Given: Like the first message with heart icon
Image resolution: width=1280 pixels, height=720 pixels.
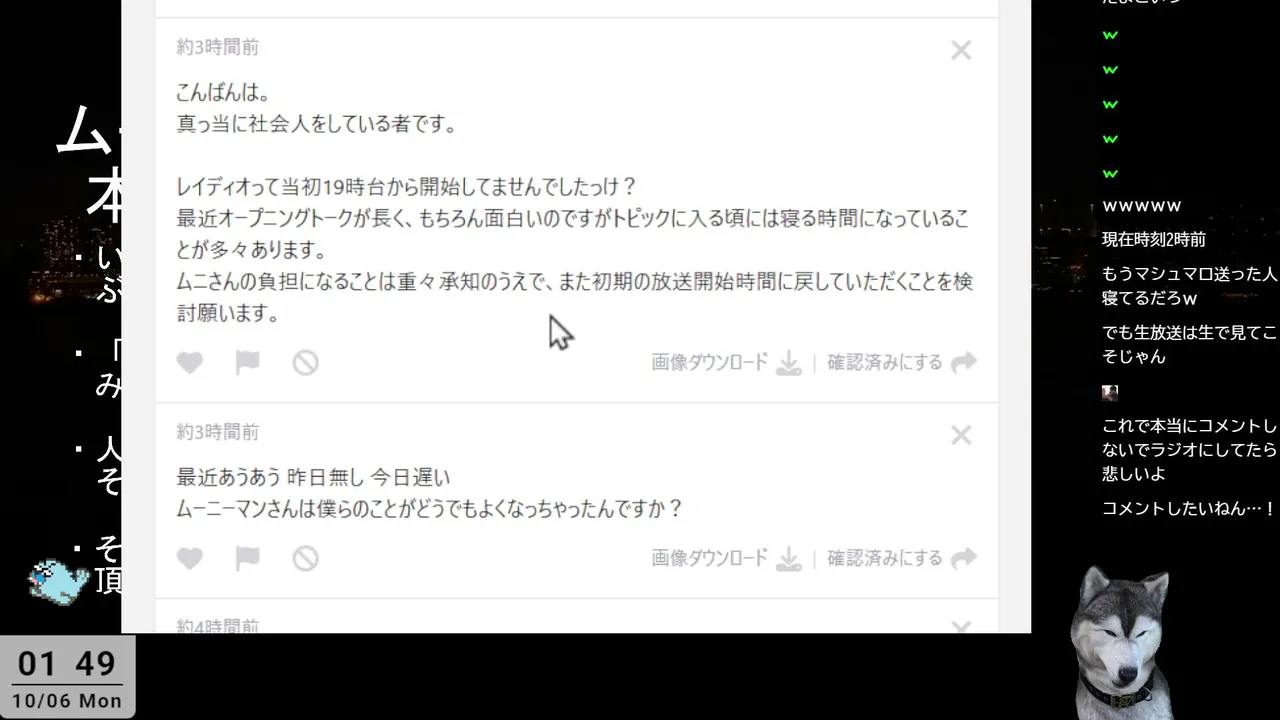Looking at the screenshot, I should click(x=190, y=363).
